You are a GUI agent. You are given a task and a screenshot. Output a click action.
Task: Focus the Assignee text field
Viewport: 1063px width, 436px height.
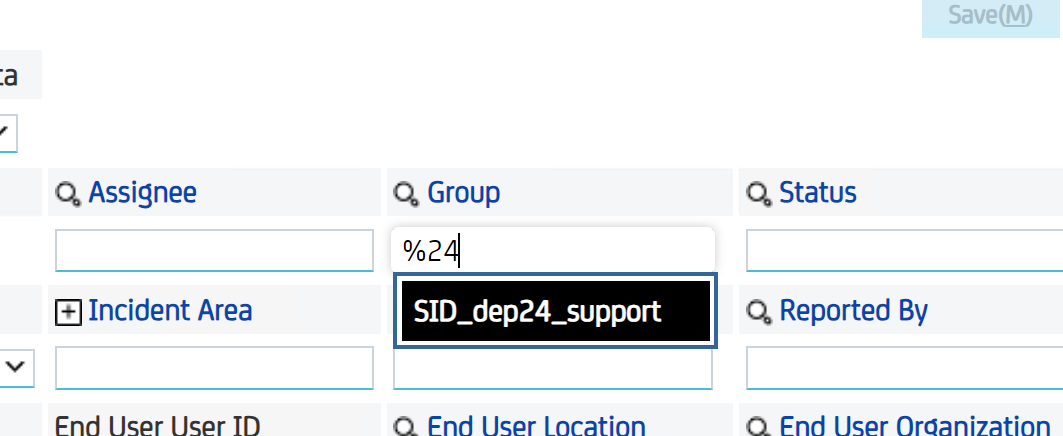click(x=214, y=251)
